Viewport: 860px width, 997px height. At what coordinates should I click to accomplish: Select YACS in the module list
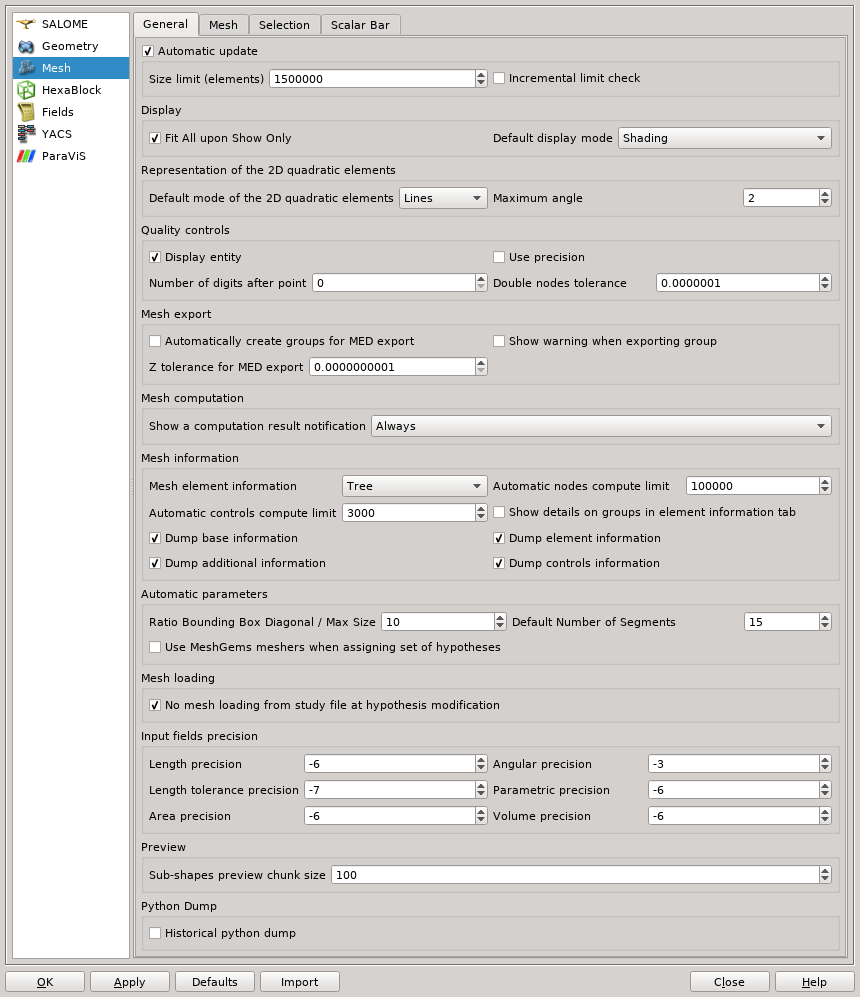coord(71,134)
